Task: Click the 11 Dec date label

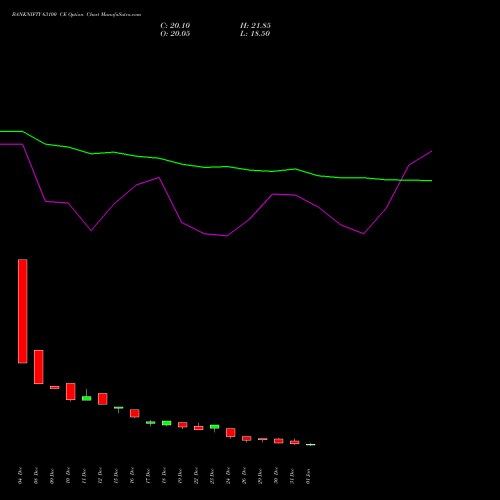Action: 84,476
